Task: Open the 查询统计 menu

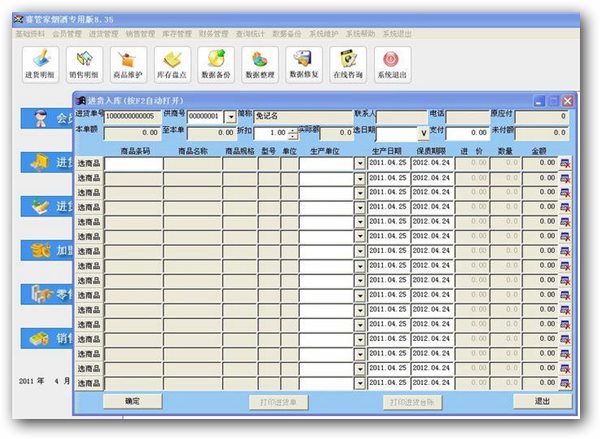Action: 250,34
